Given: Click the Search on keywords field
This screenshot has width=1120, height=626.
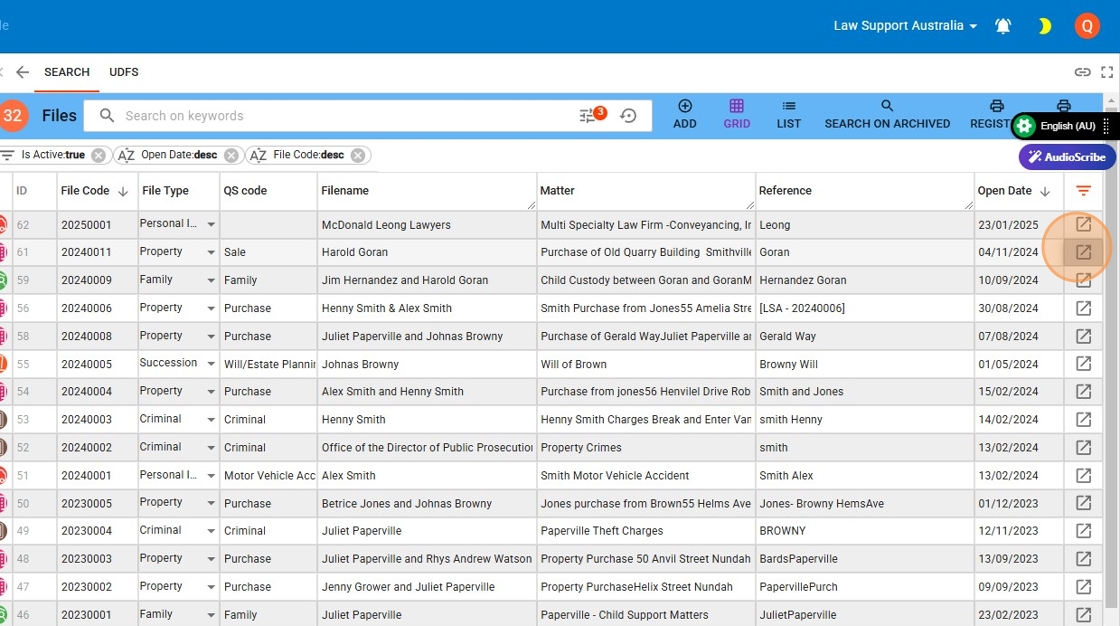Looking at the screenshot, I should click(340, 116).
